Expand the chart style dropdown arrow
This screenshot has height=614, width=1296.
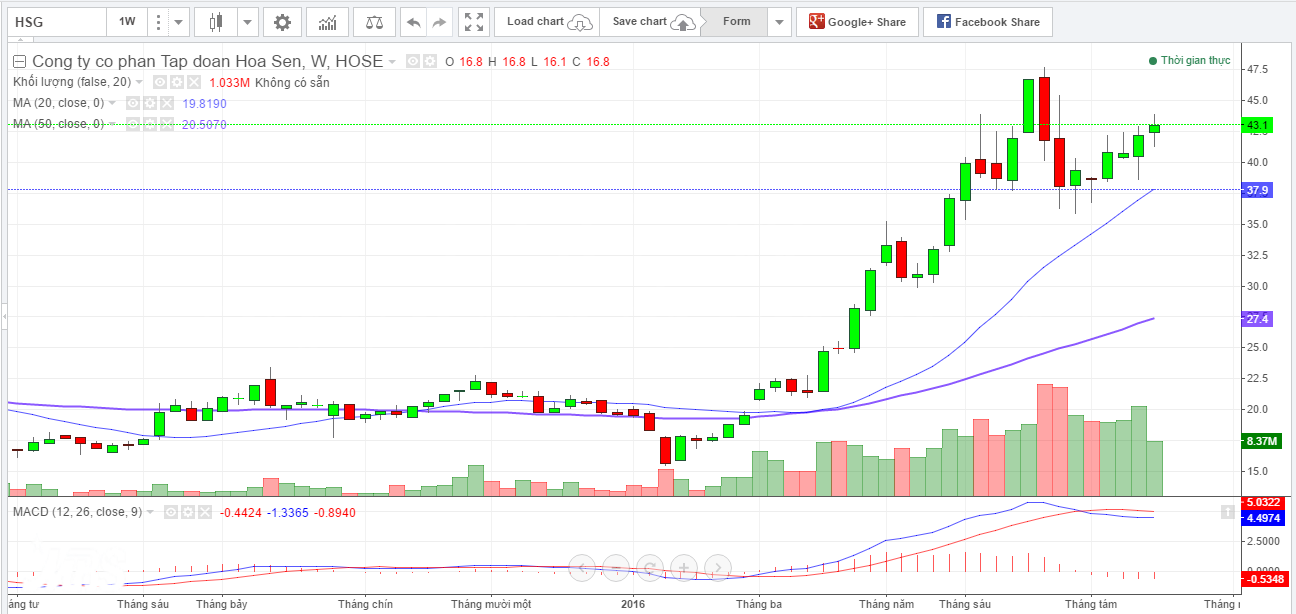point(248,22)
